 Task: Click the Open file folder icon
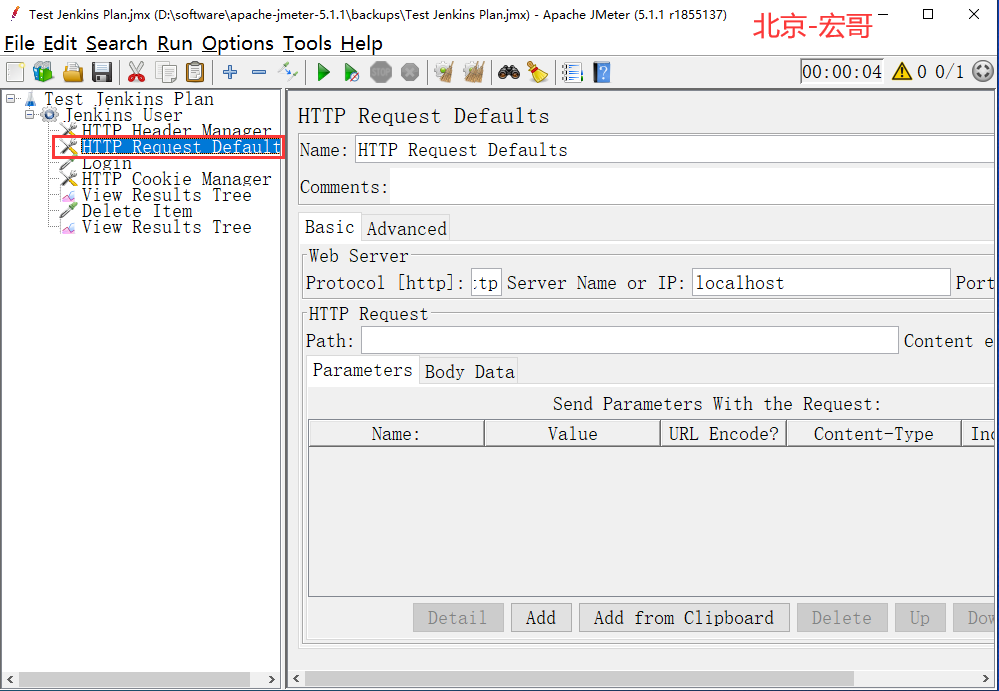(x=73, y=72)
